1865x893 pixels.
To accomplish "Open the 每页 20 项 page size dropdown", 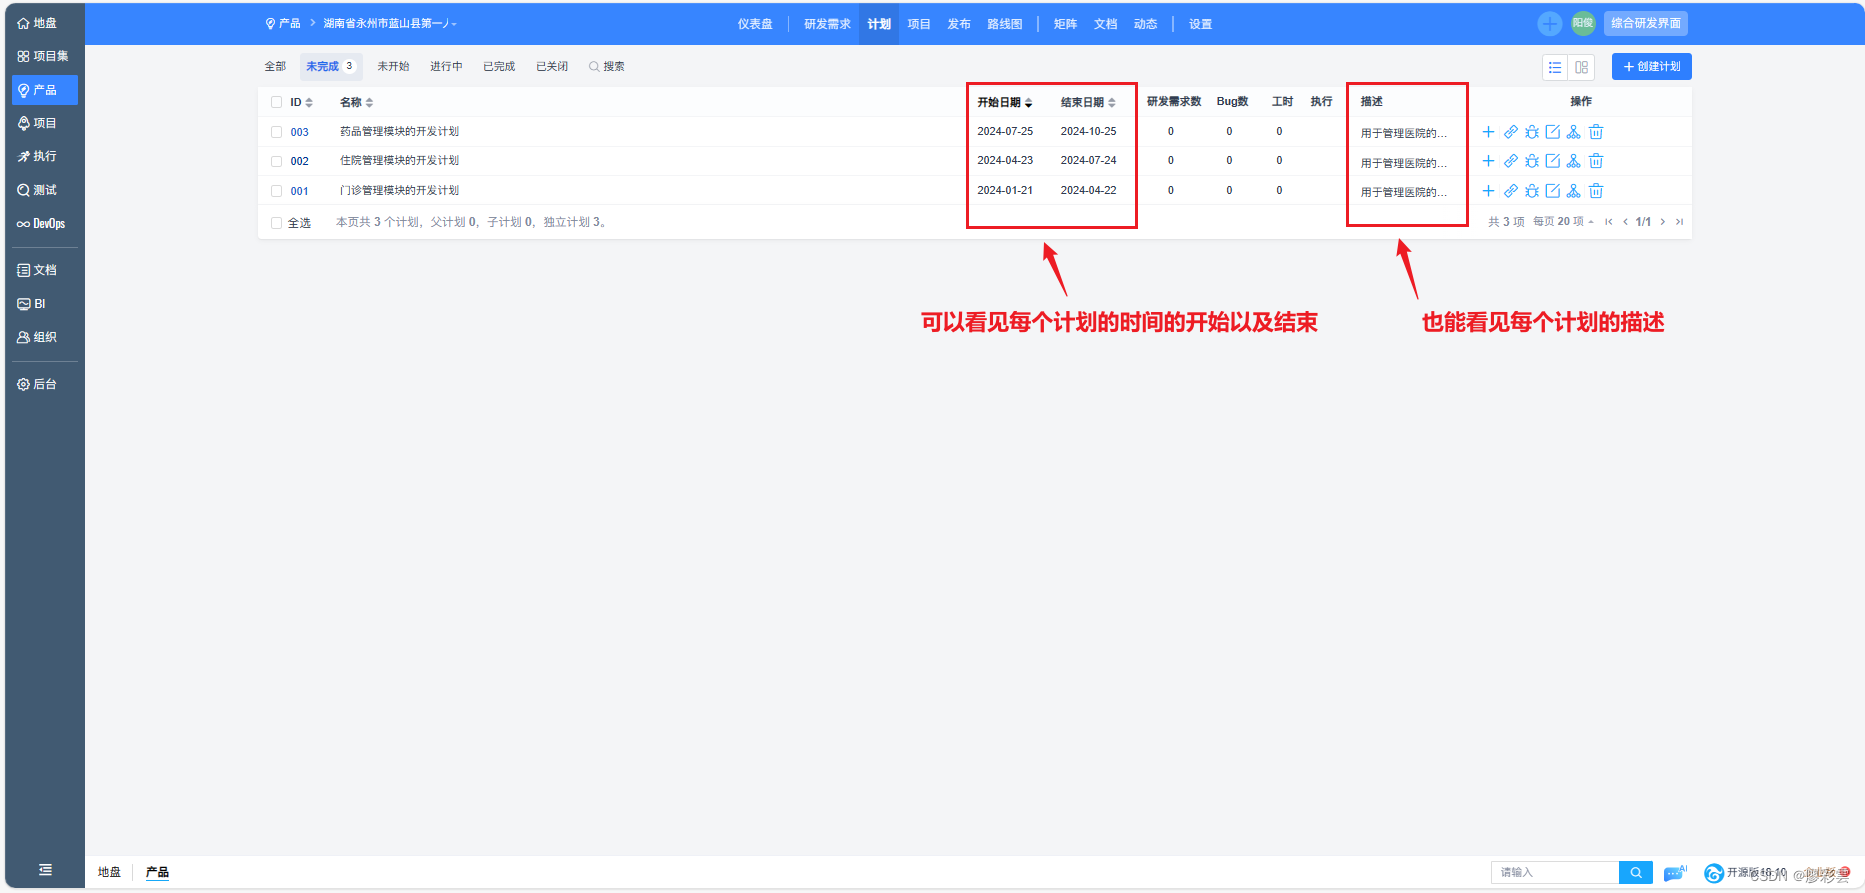I will [x=1563, y=222].
